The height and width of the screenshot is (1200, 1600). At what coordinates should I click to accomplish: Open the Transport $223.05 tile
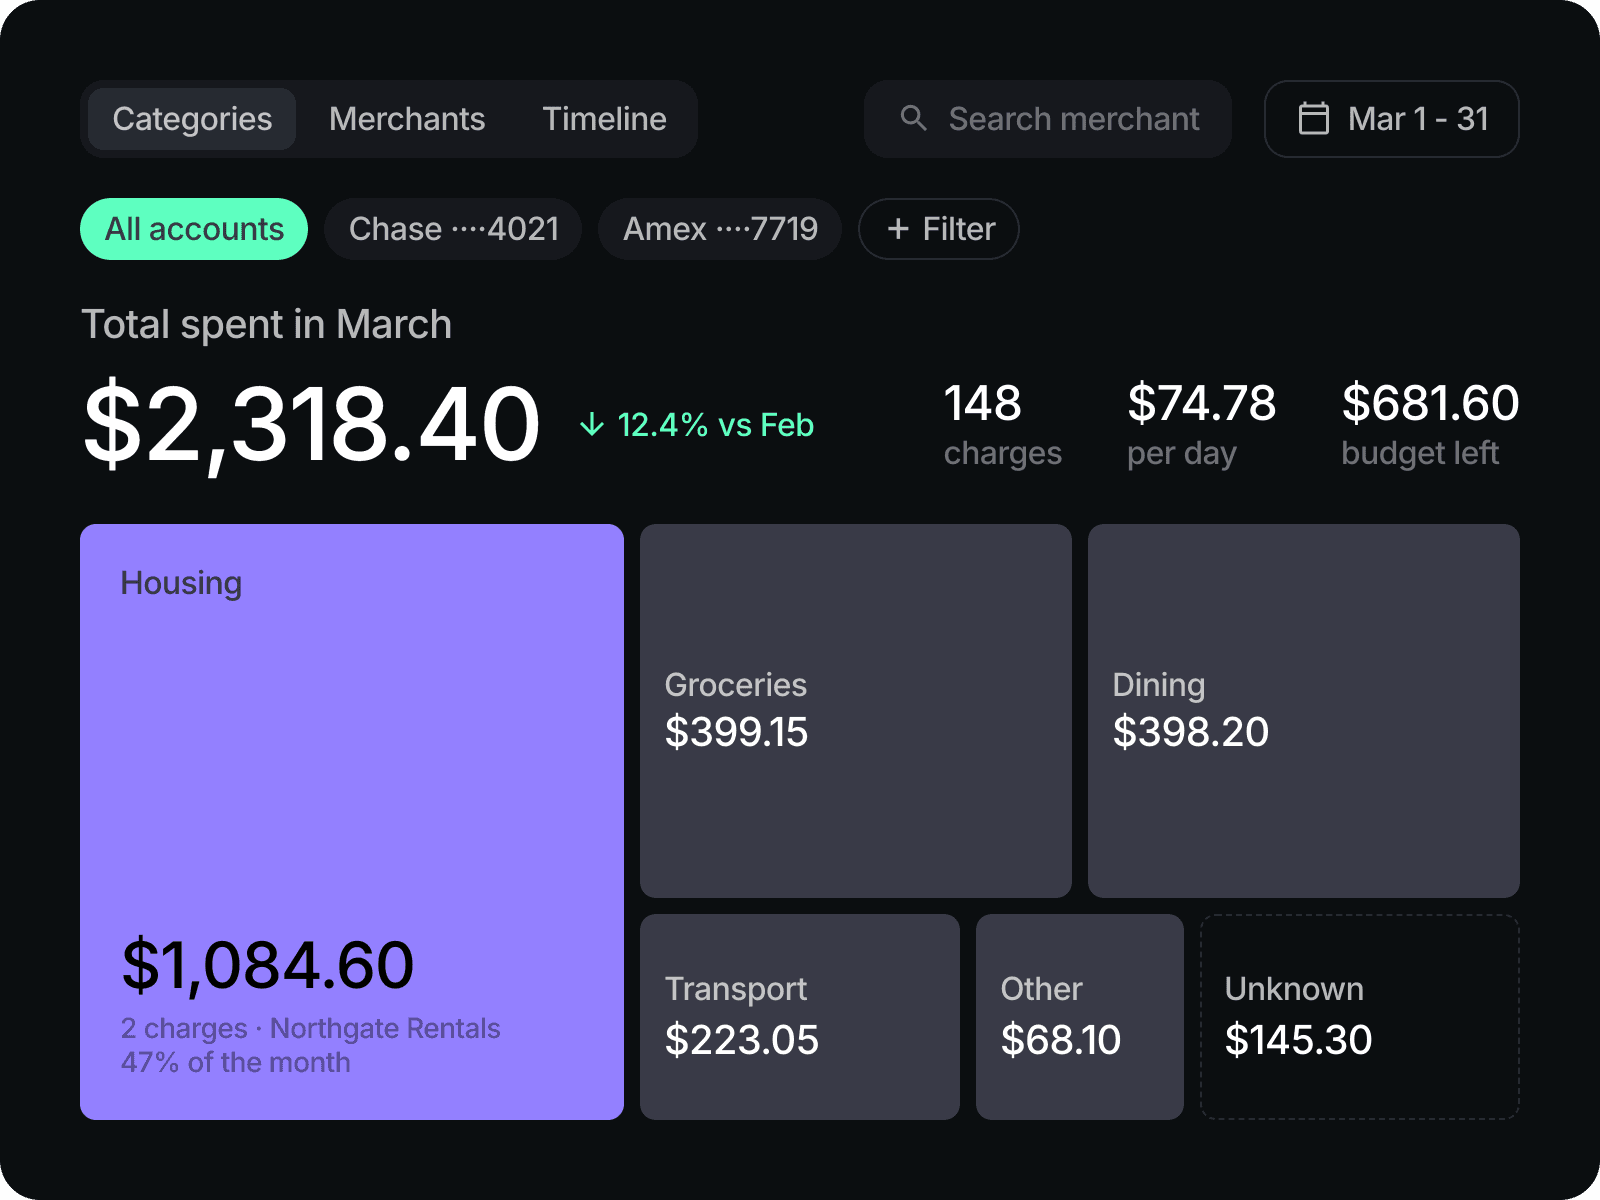[800, 1017]
